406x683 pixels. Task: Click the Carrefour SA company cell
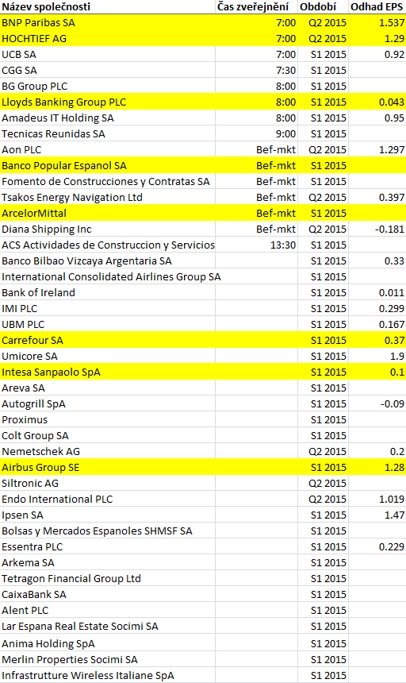click(108, 341)
